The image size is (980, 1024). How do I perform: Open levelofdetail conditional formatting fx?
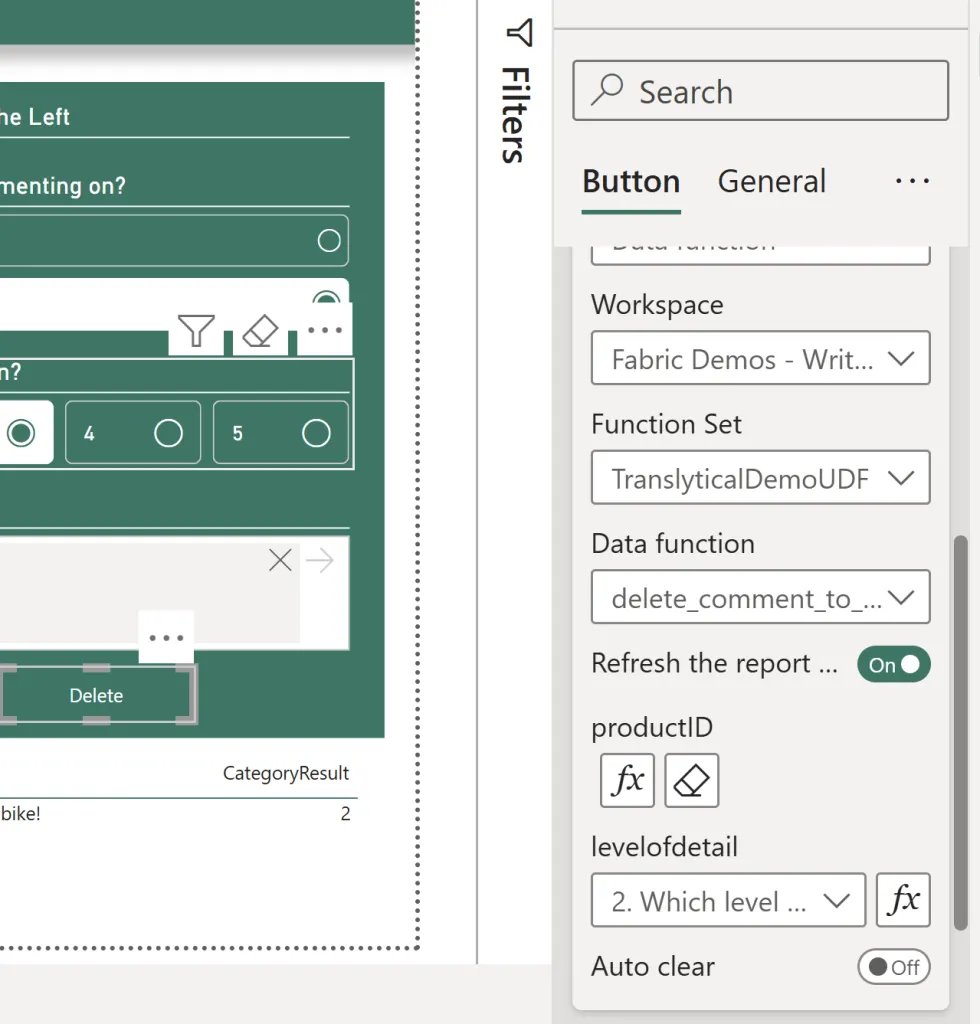click(x=904, y=900)
